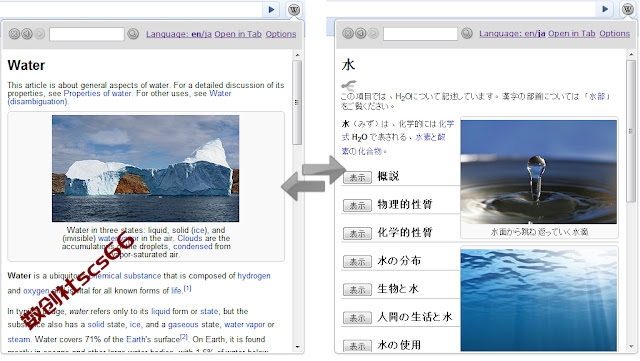Follow the 'steam' link

click(x=19, y=339)
